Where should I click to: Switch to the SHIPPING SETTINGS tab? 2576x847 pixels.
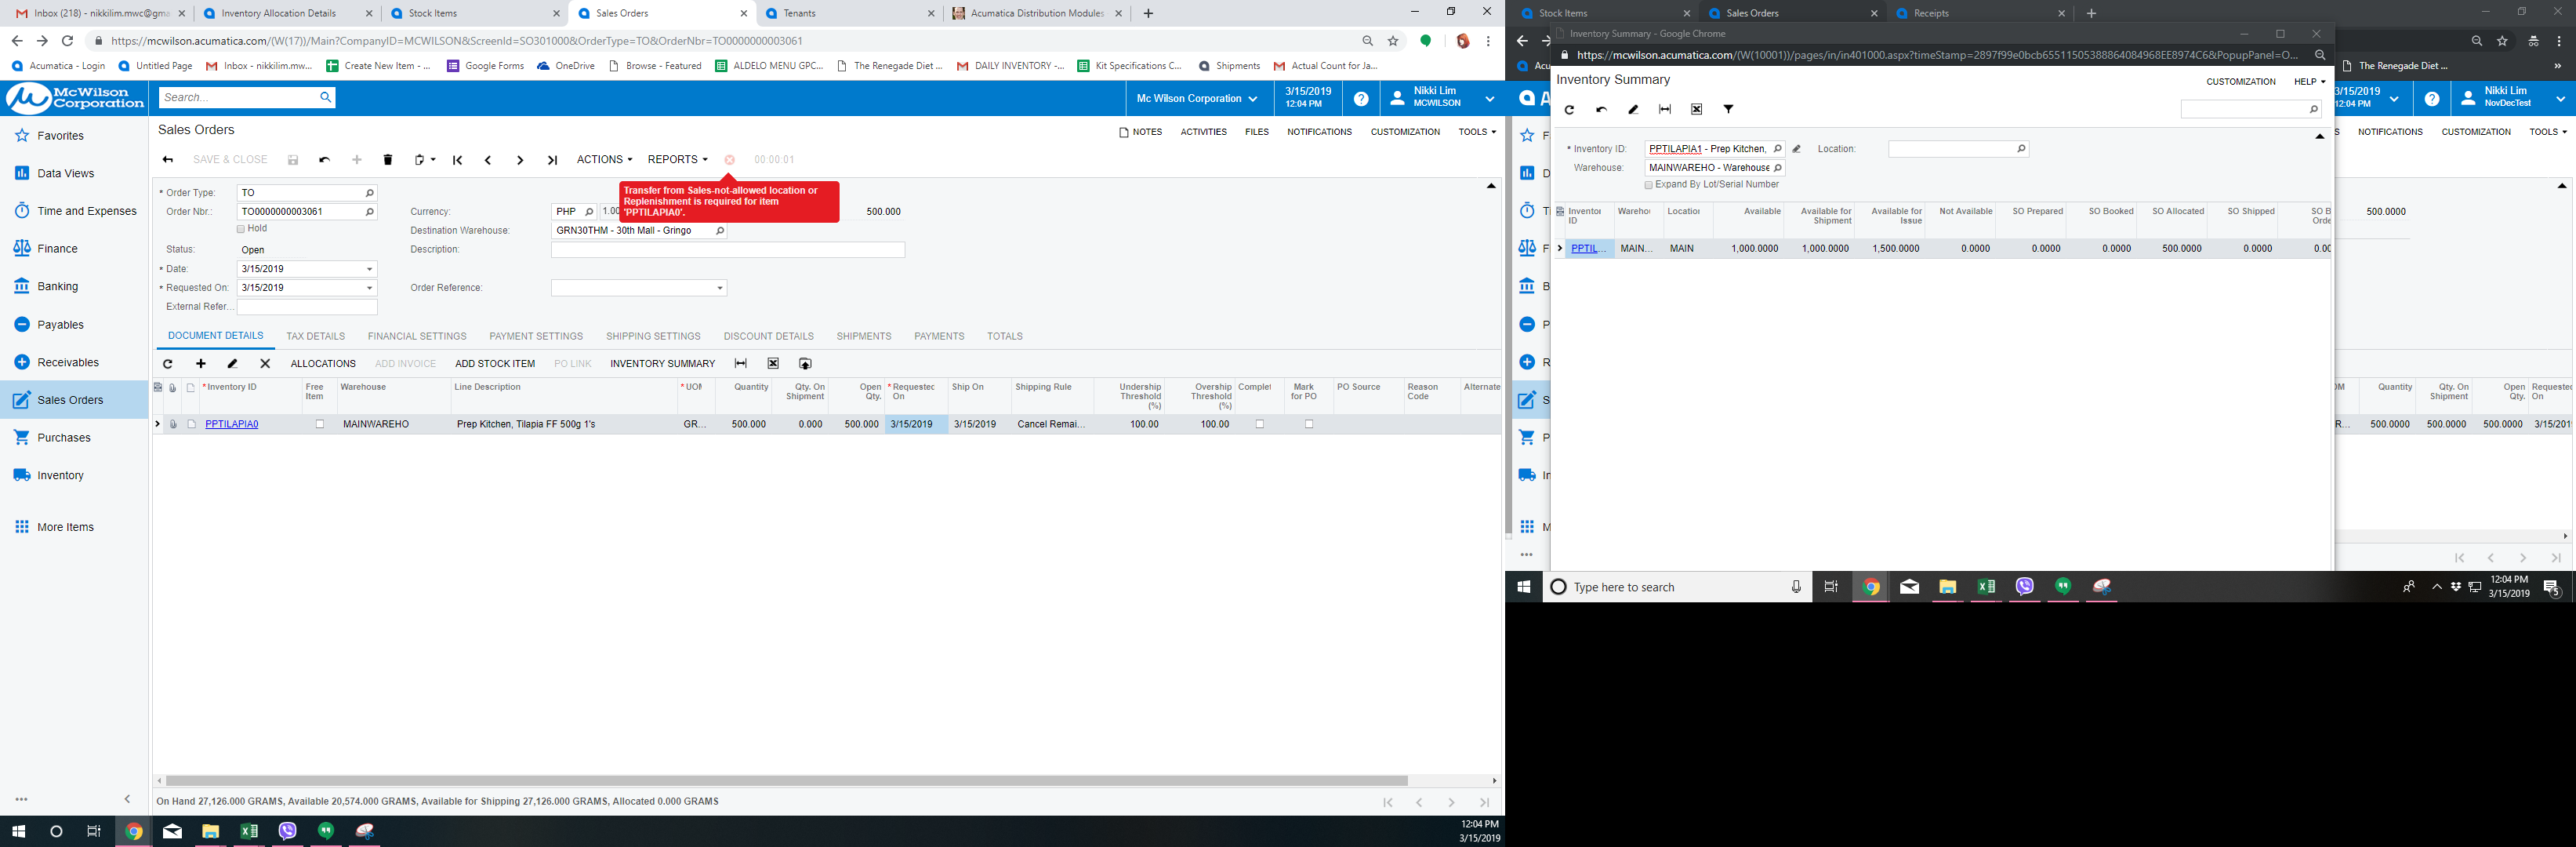pos(653,336)
